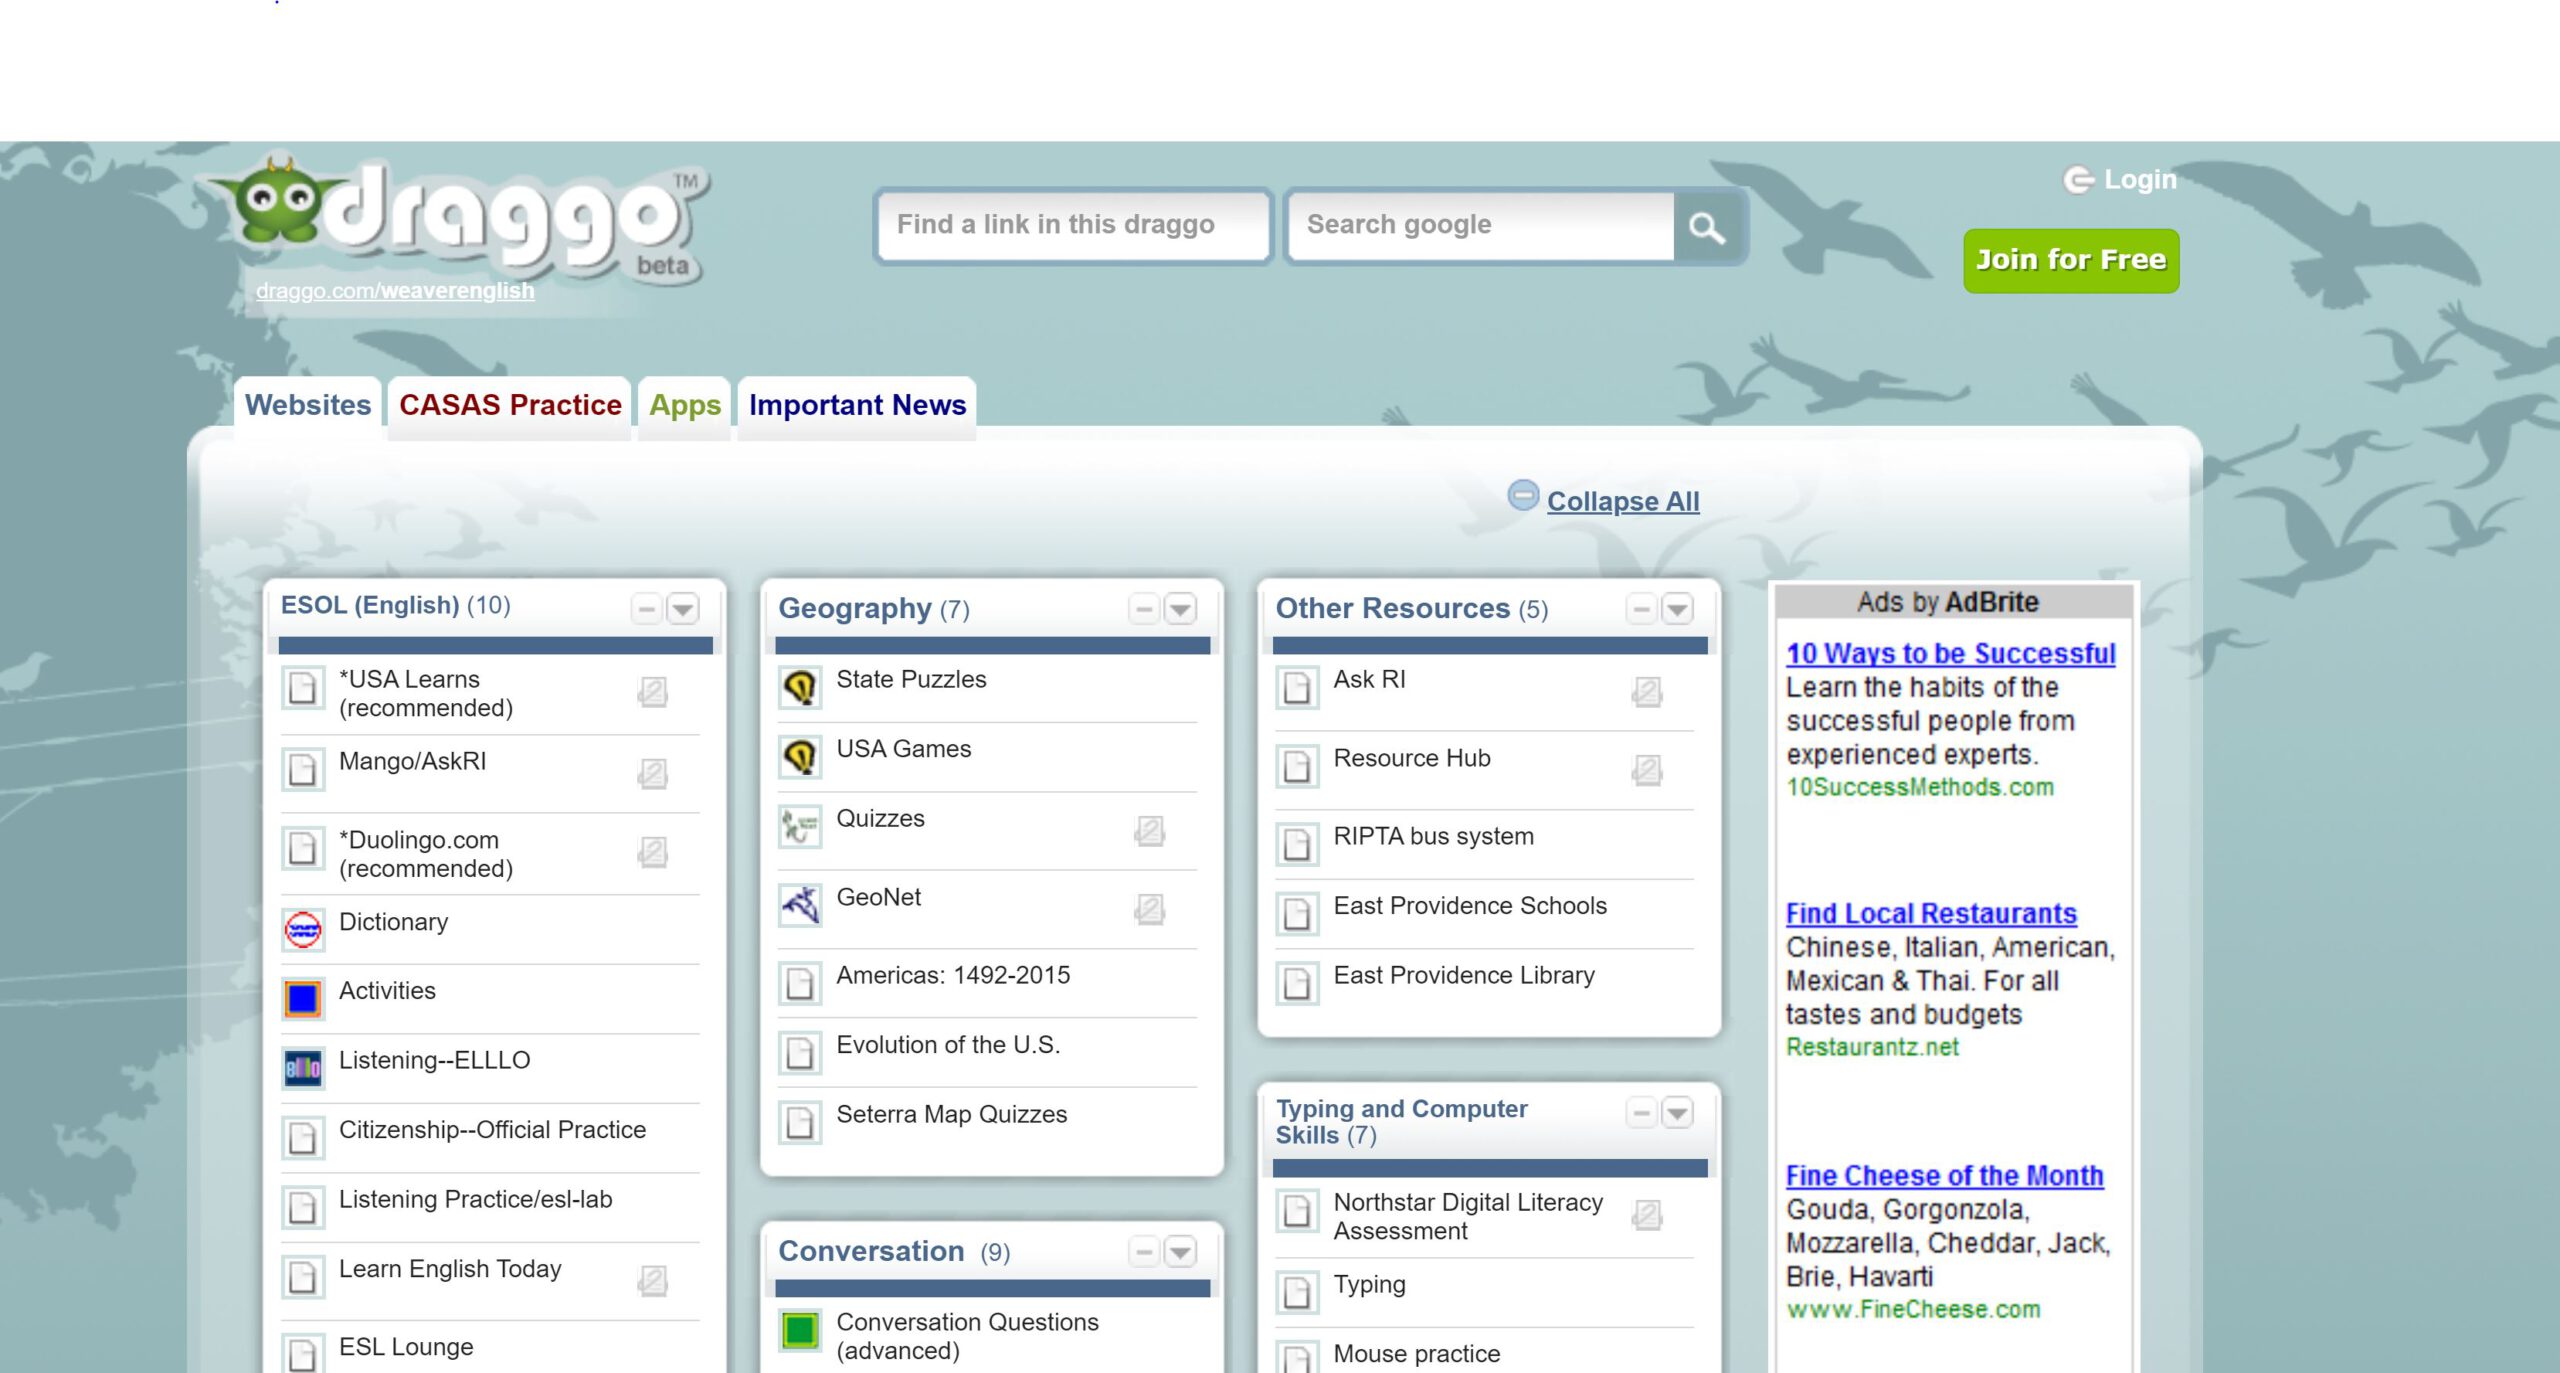Minimize the ESOL (English) box
The height and width of the screenshot is (1373, 2560).
tap(647, 608)
